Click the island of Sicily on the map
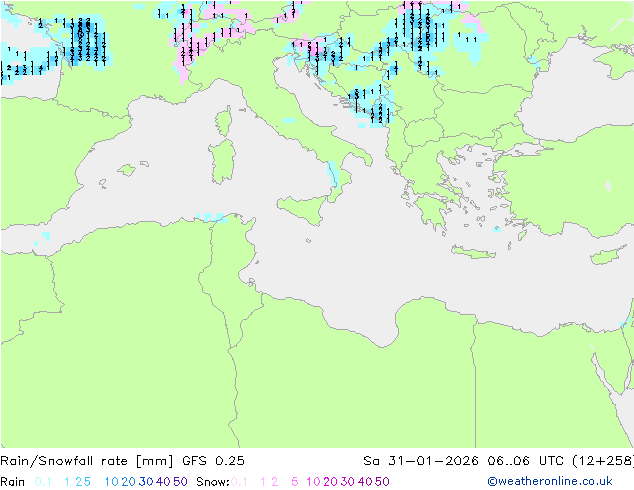Screen dimensions: 634x490 point(303,208)
